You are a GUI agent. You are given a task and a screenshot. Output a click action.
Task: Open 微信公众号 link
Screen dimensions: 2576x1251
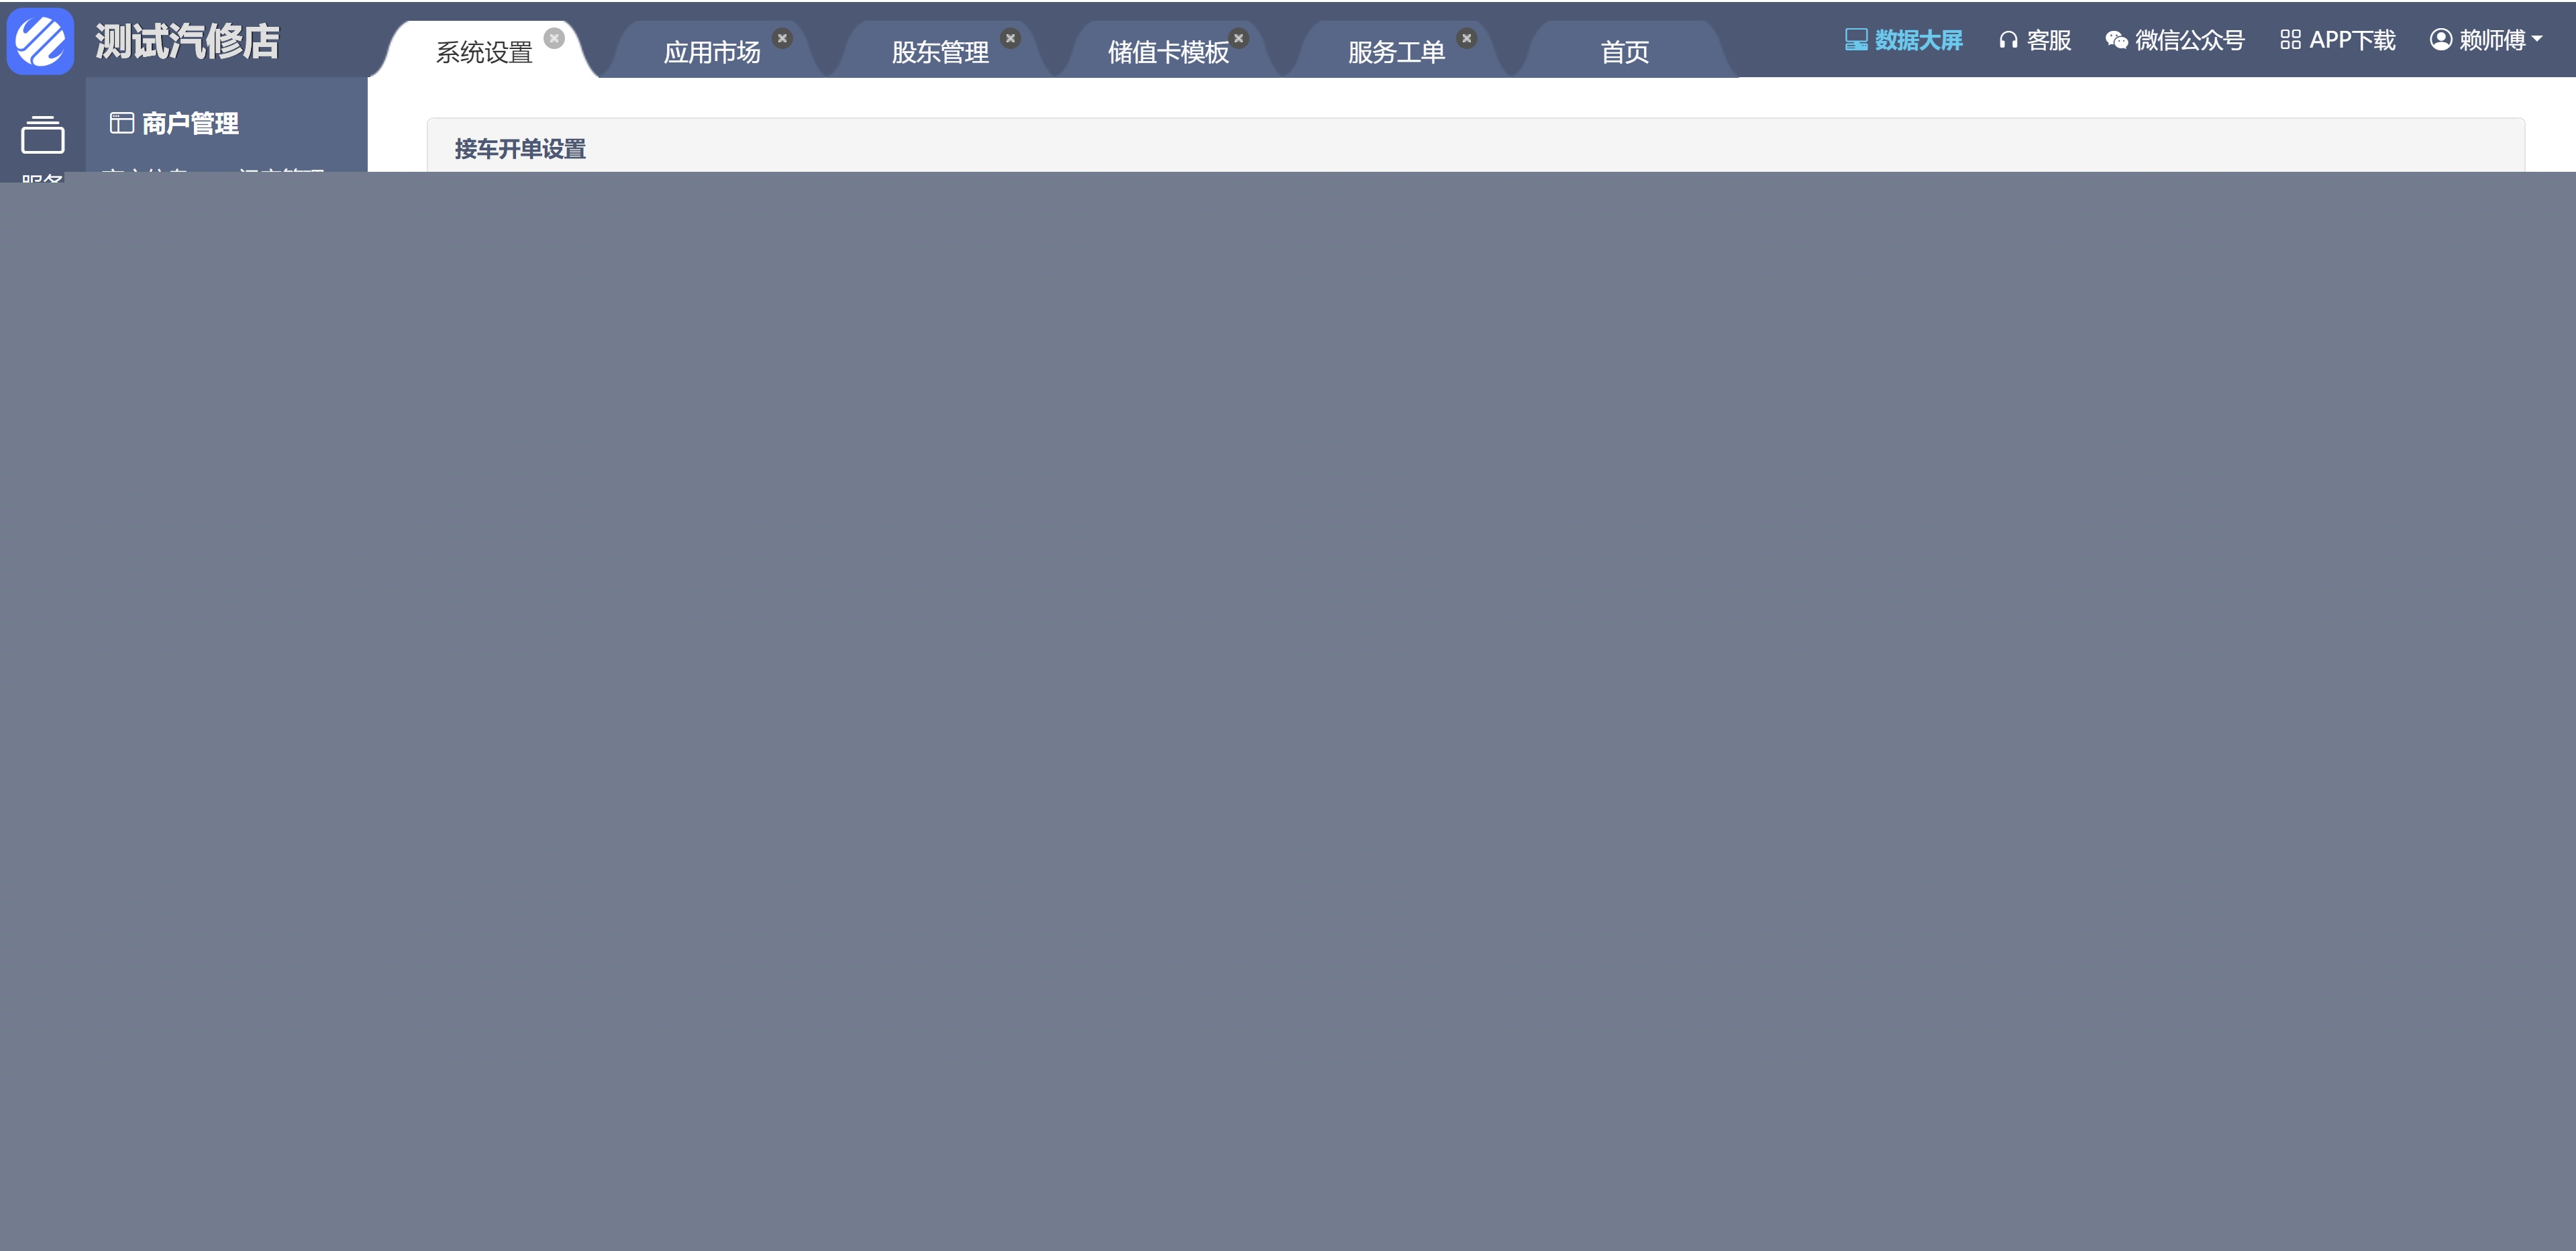pos(2175,40)
